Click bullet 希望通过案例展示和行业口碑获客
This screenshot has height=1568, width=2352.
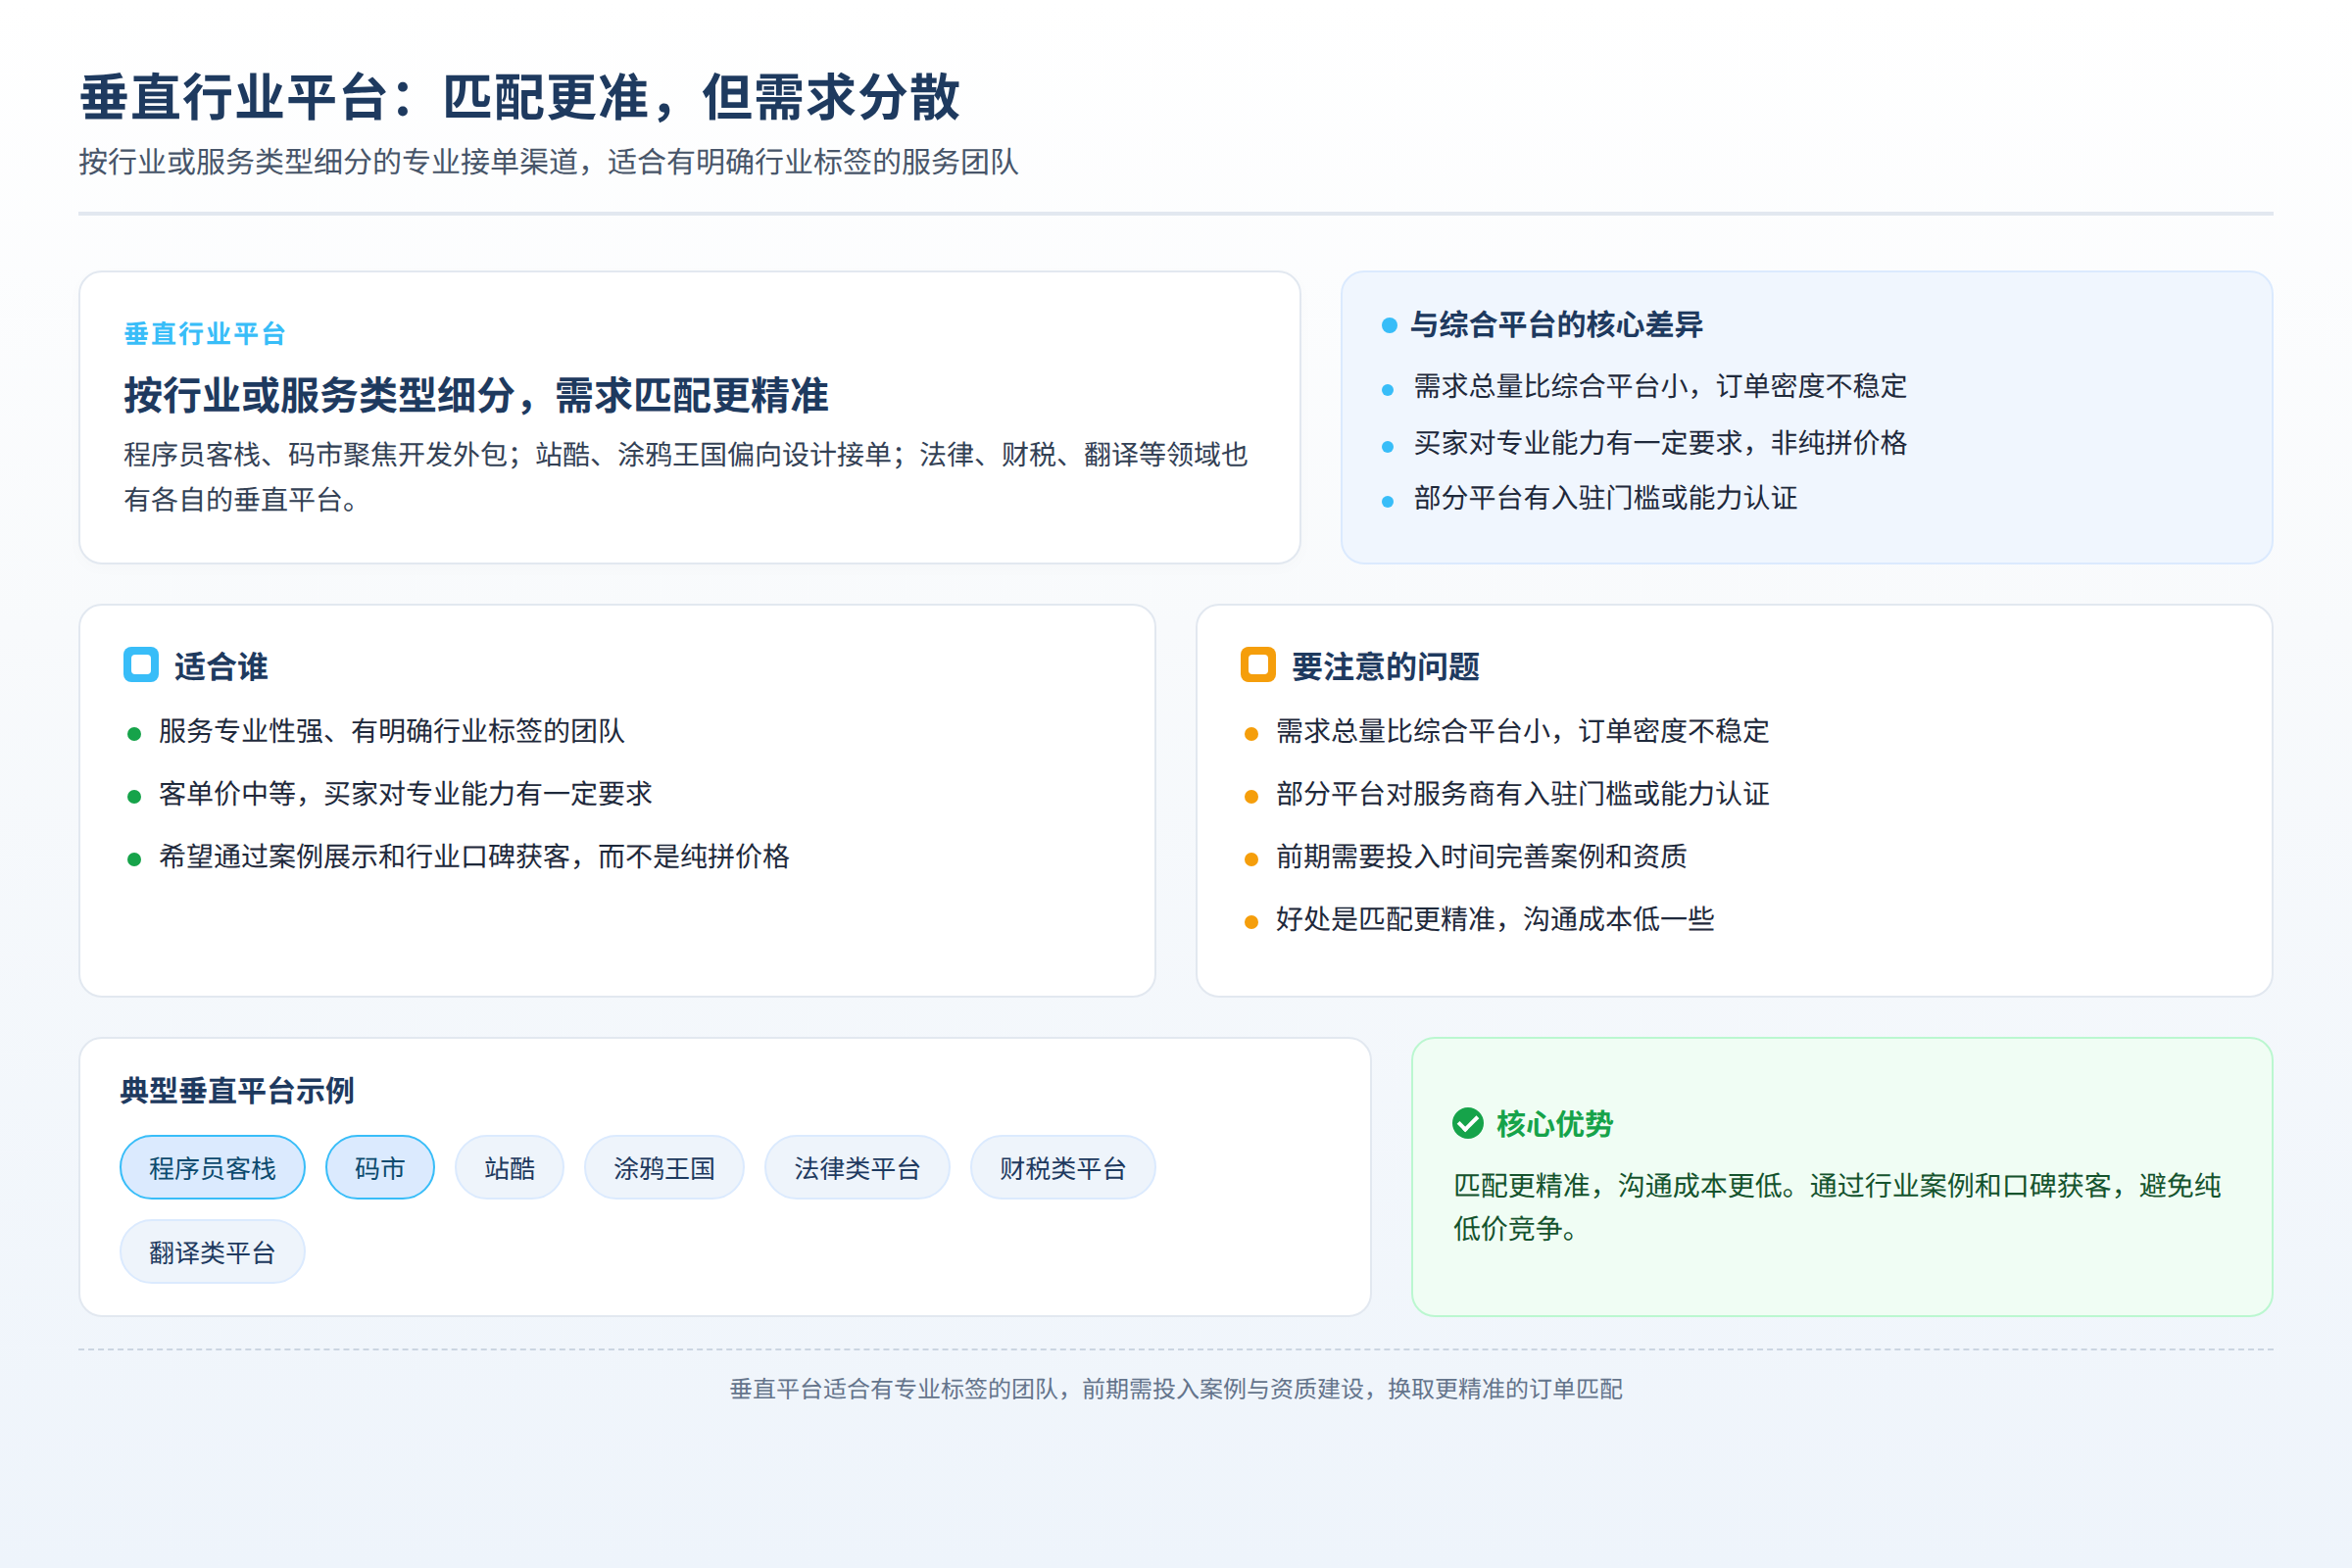[x=474, y=856]
